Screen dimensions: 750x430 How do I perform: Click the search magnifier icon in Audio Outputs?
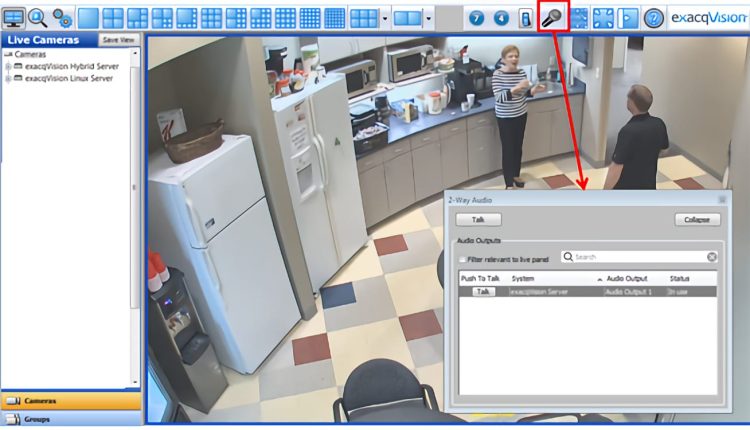[x=568, y=257]
